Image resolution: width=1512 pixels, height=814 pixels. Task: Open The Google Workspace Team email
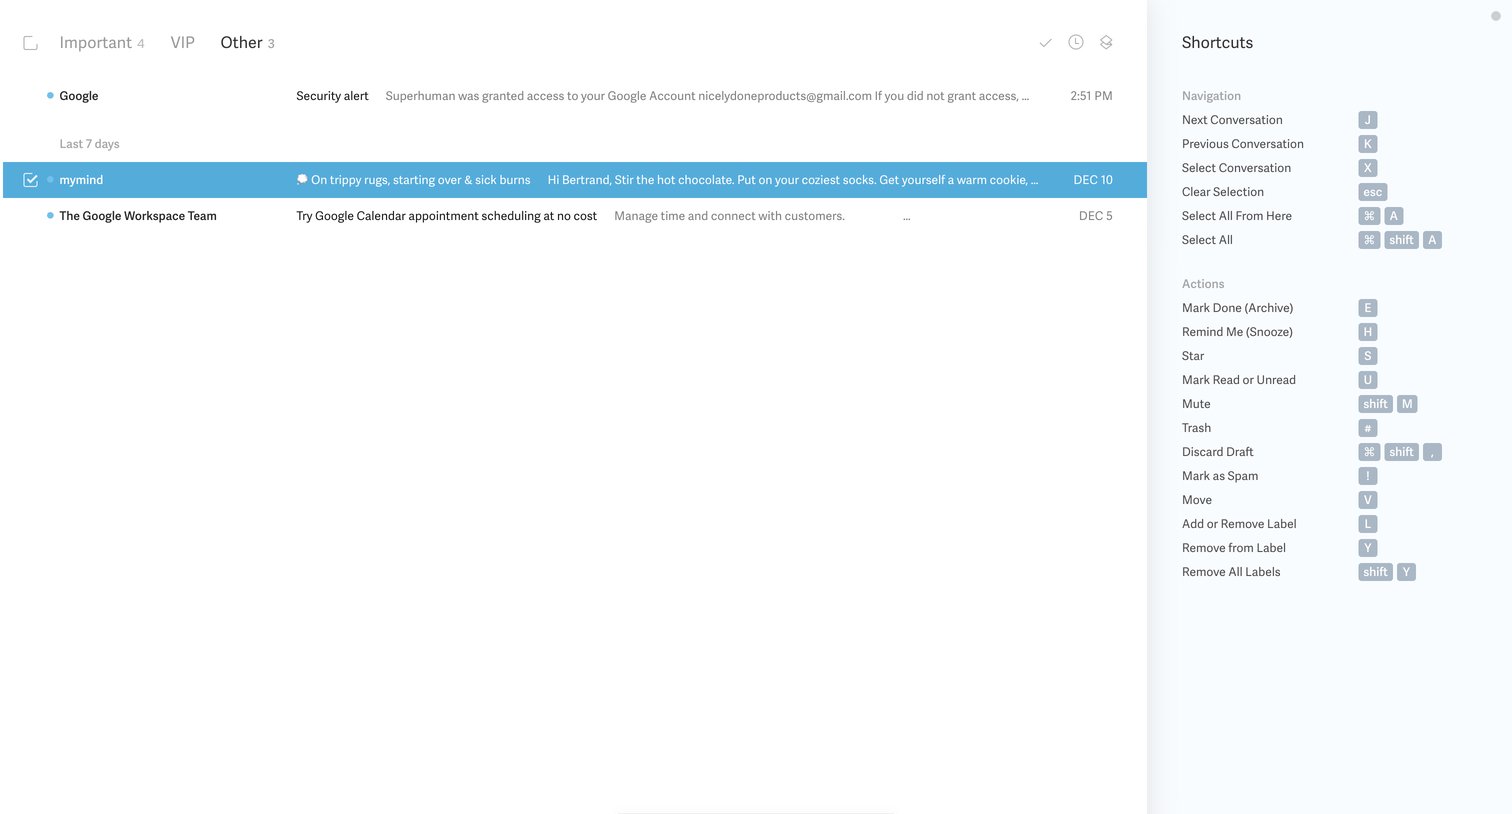pos(575,216)
